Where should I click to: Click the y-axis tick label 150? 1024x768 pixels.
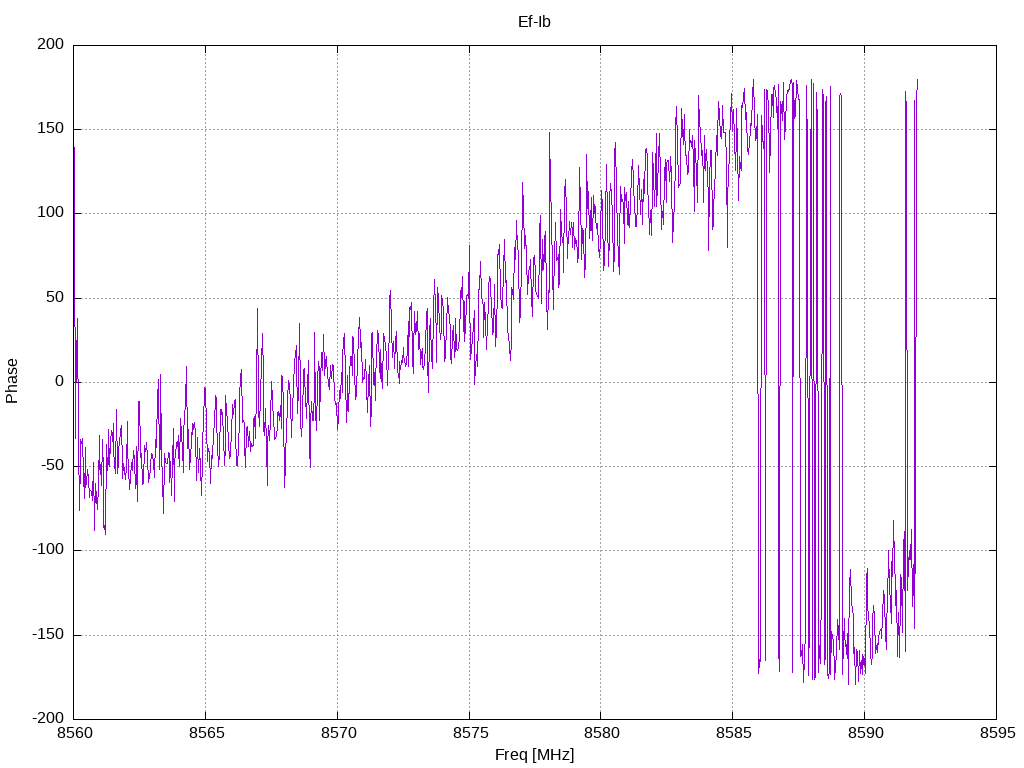click(51, 129)
